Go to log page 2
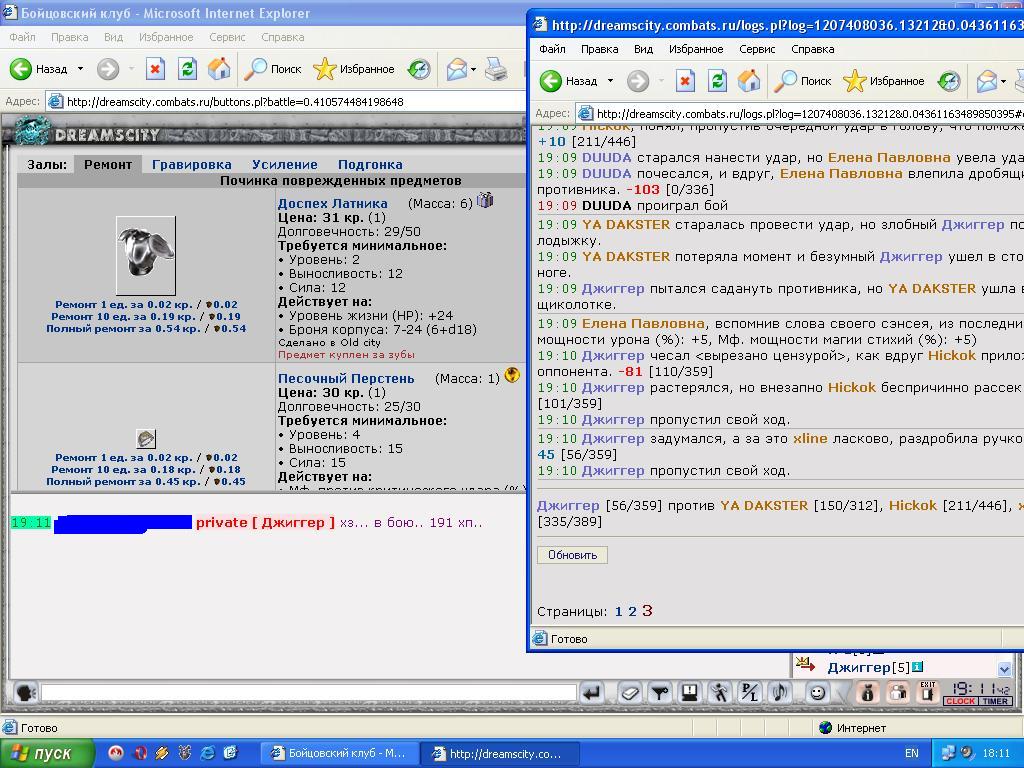The width and height of the screenshot is (1024, 768). pyautogui.click(x=632, y=612)
